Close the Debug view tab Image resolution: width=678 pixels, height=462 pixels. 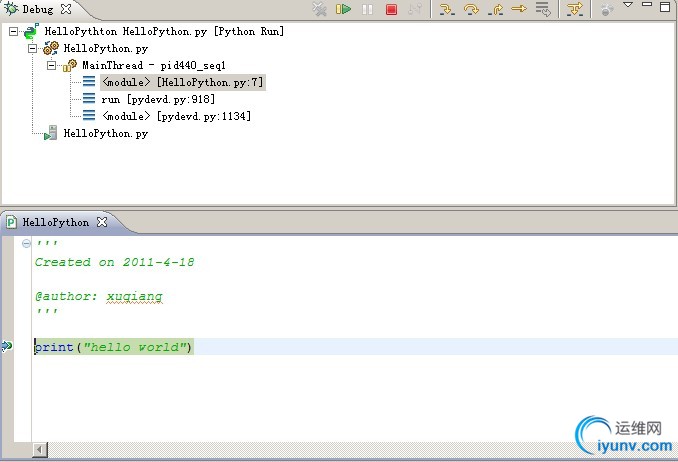[x=66, y=9]
